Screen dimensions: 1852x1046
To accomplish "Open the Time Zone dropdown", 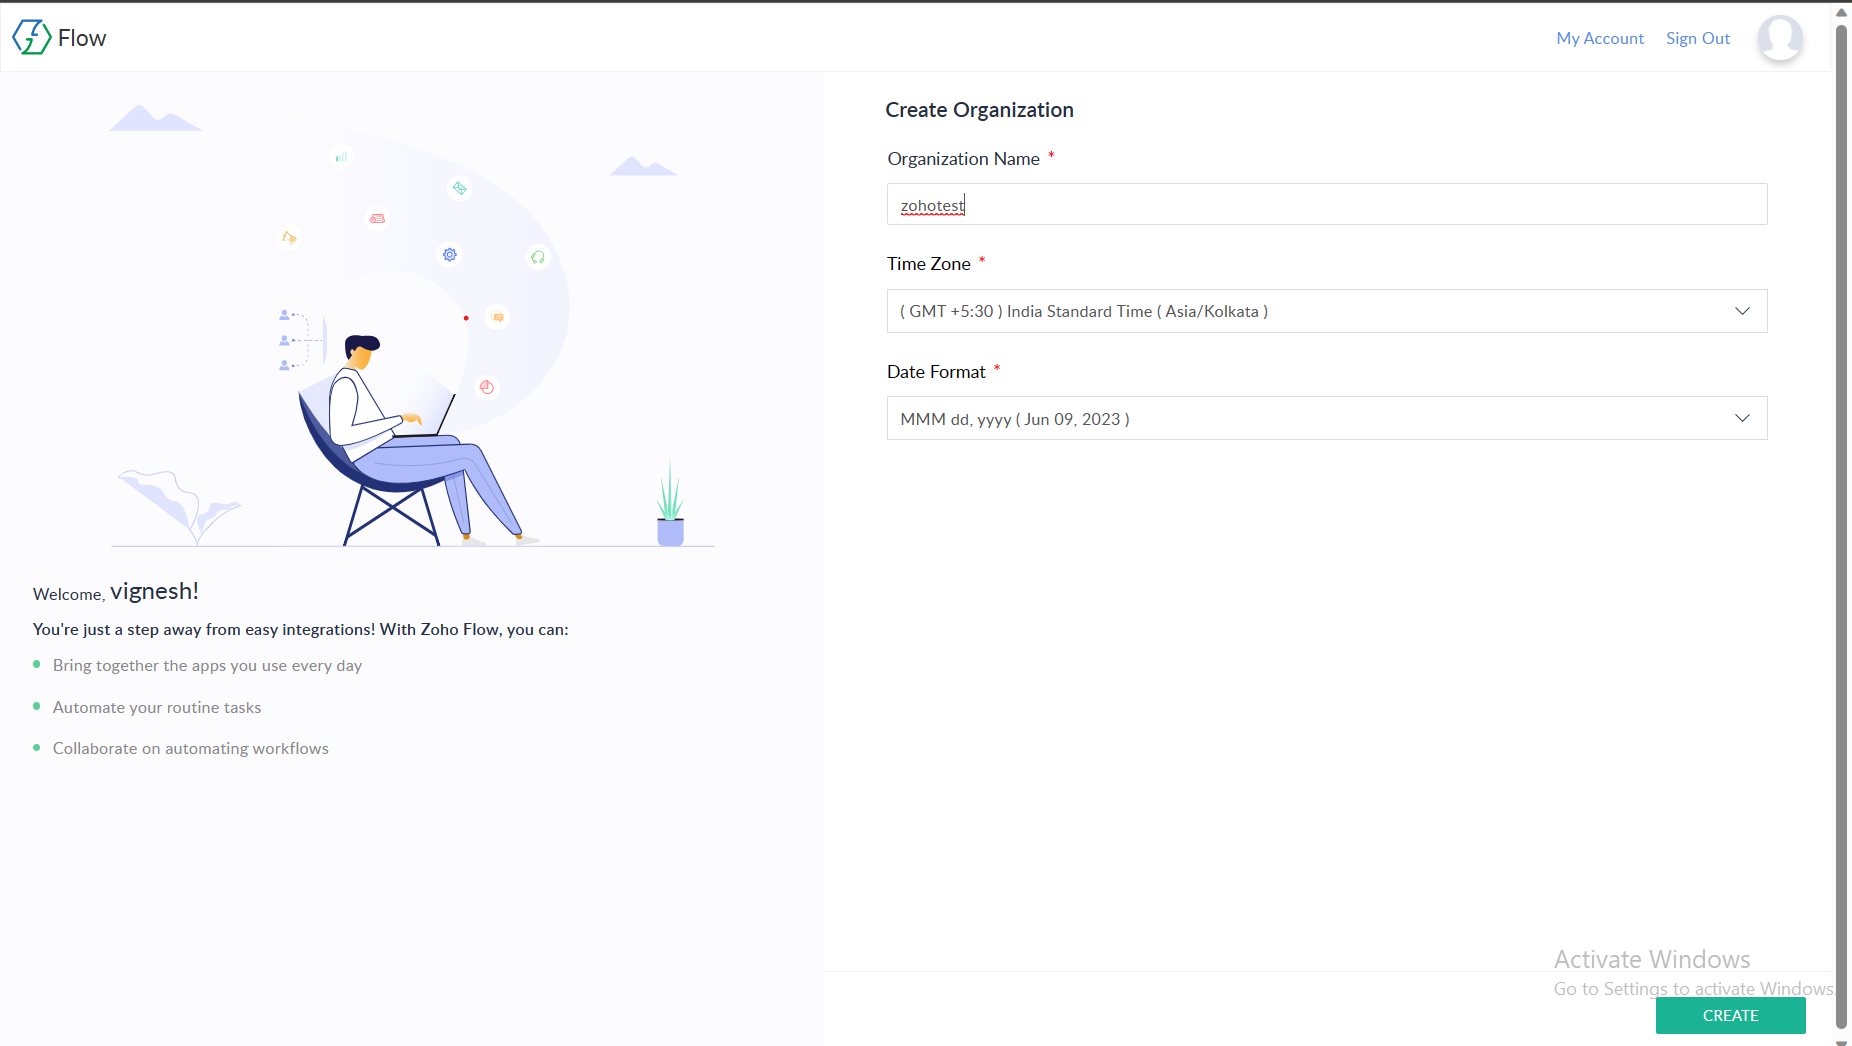I will pyautogui.click(x=1327, y=311).
